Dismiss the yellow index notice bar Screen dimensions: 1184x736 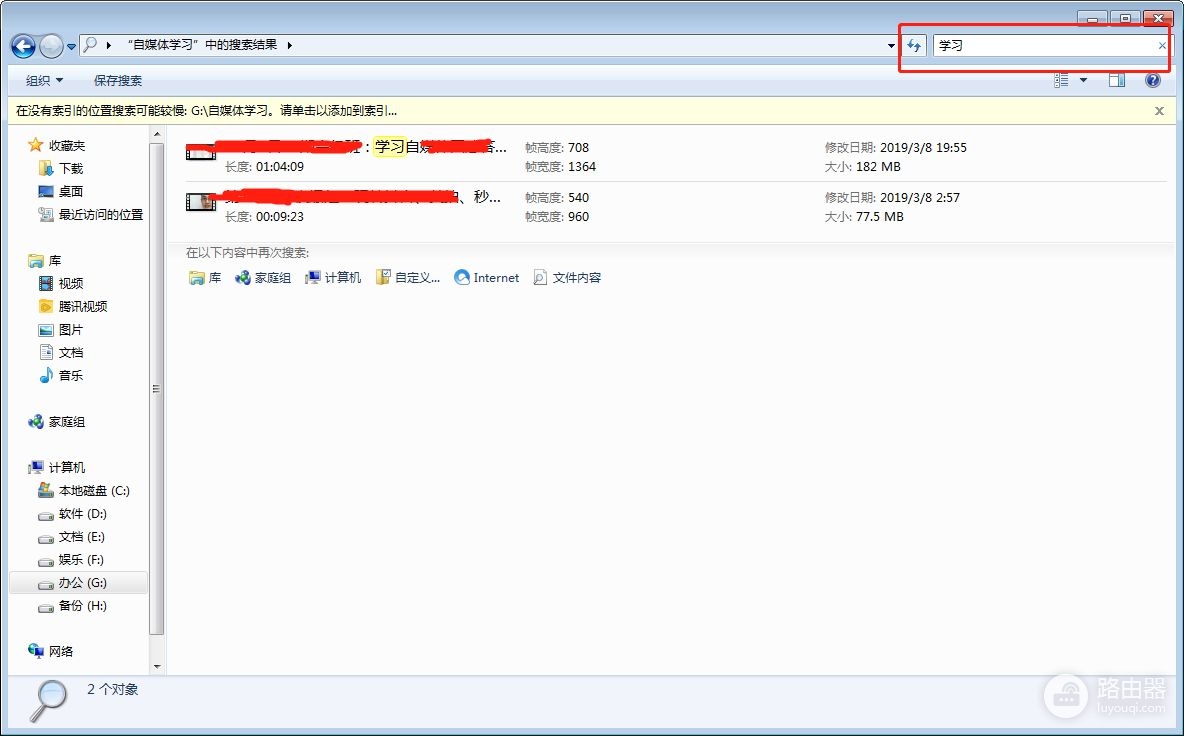click(1159, 111)
